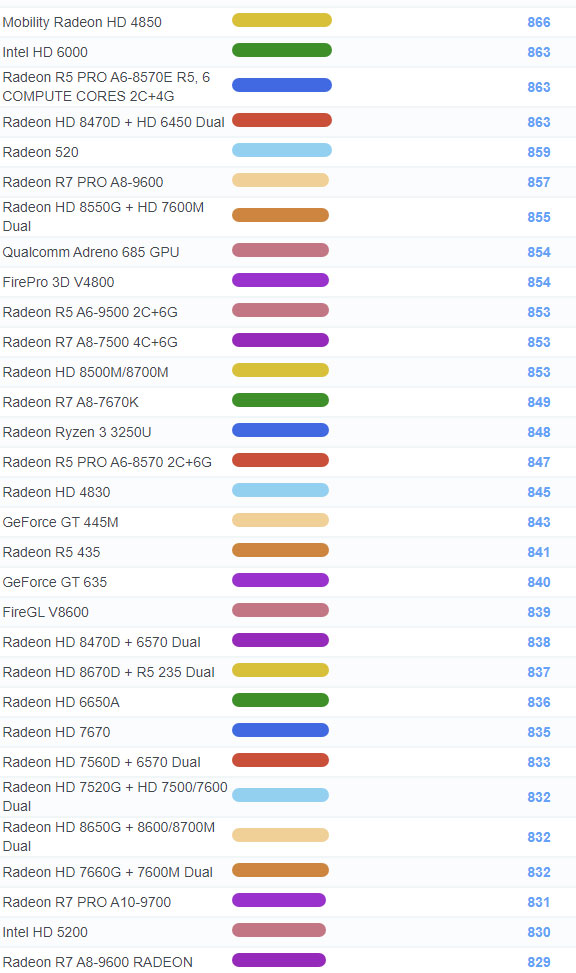The width and height of the screenshot is (576, 973).
Task: Click score 838 for Radeon HD 8470D + 6570 Dual
Action: tap(539, 642)
